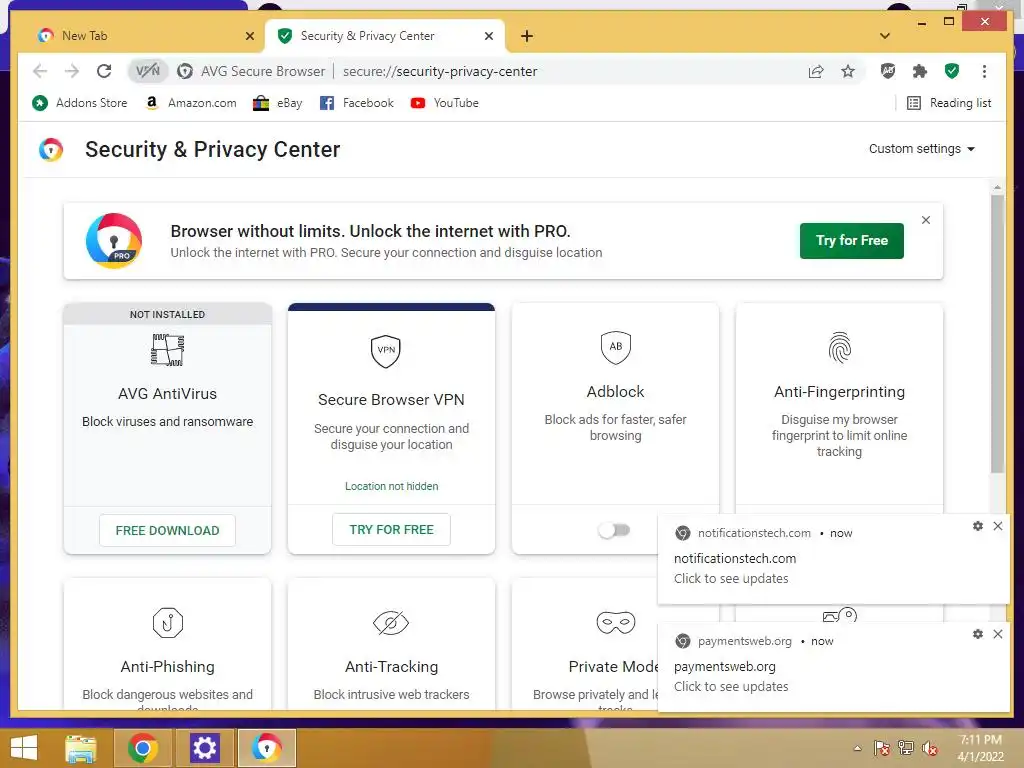This screenshot has height=768, width=1024.
Task: Click the browser forward arrow
Action: 72,71
